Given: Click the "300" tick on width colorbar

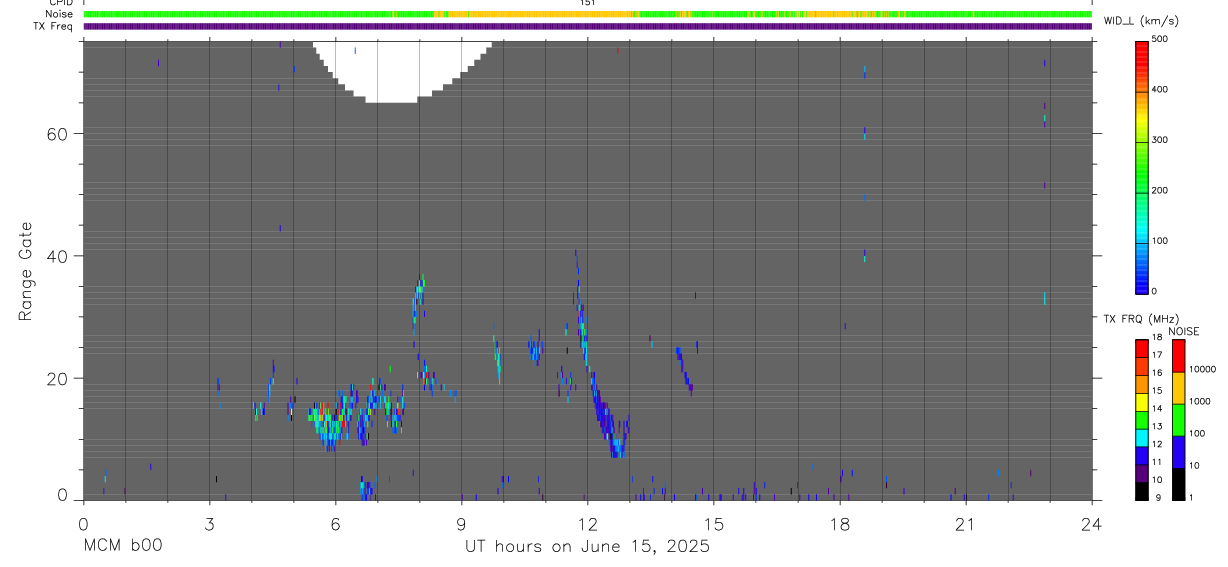Looking at the screenshot, I should 1161,141.
